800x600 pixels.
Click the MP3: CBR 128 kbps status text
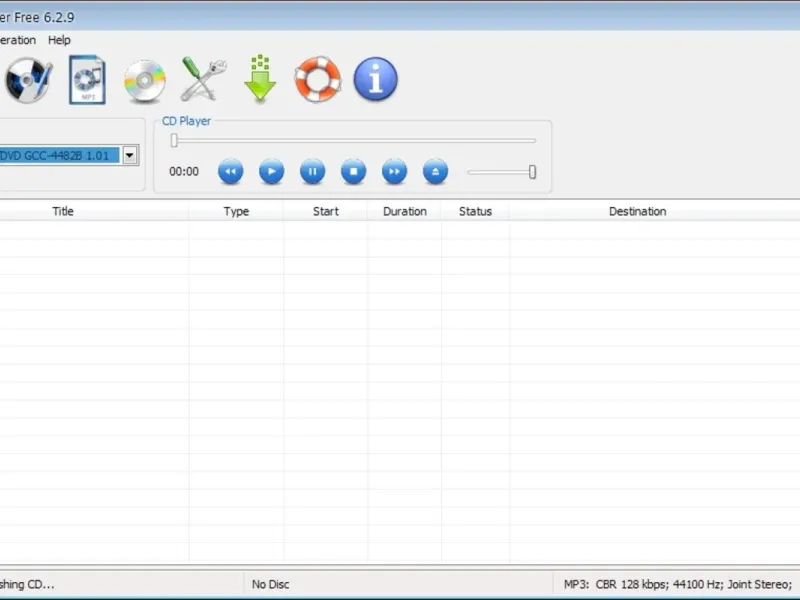coord(678,584)
